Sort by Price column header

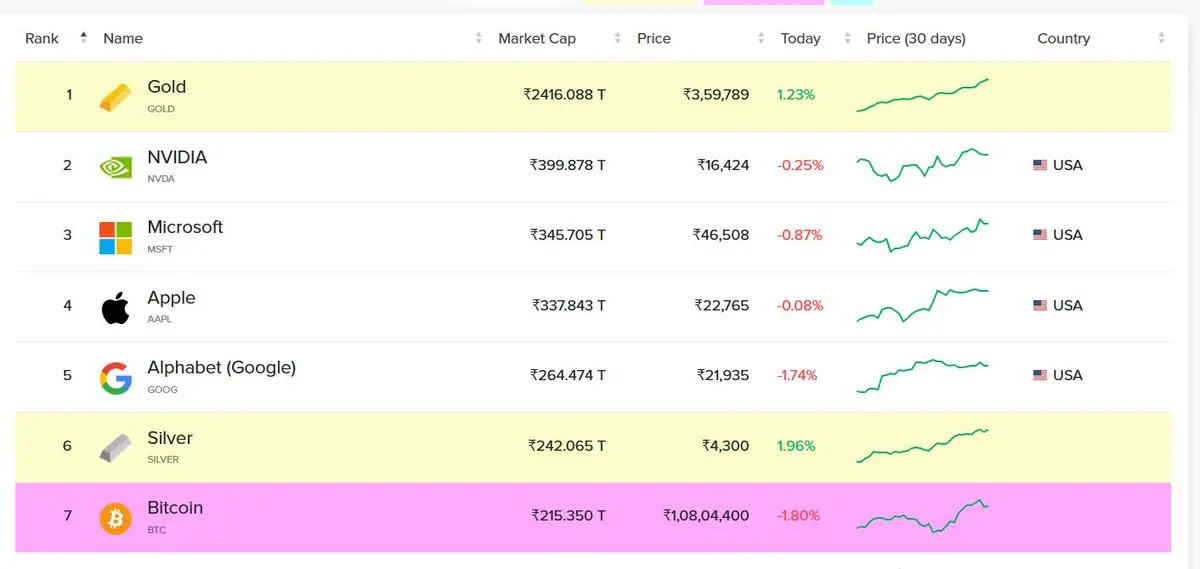tap(654, 38)
